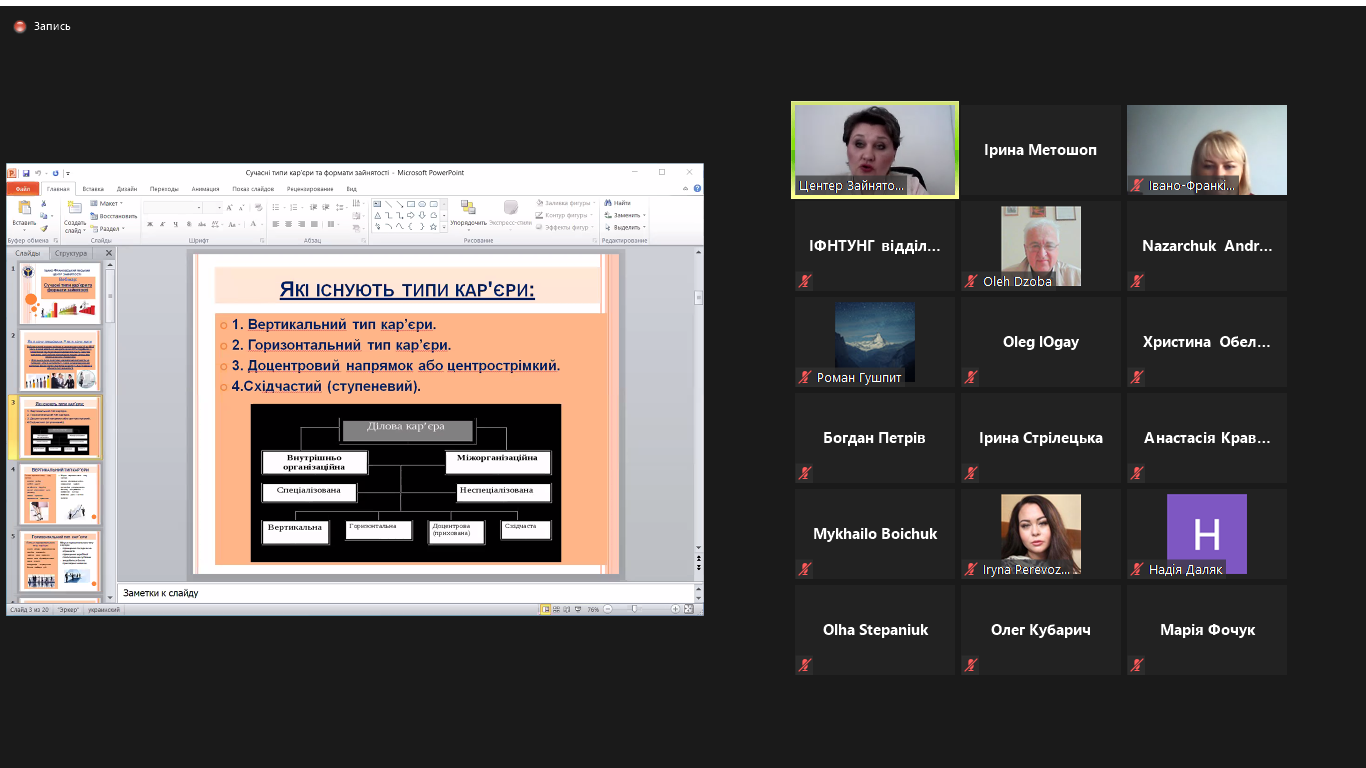The height and width of the screenshot is (768, 1366).
Task: Toggle bold Ж formatting
Action: [x=150, y=224]
